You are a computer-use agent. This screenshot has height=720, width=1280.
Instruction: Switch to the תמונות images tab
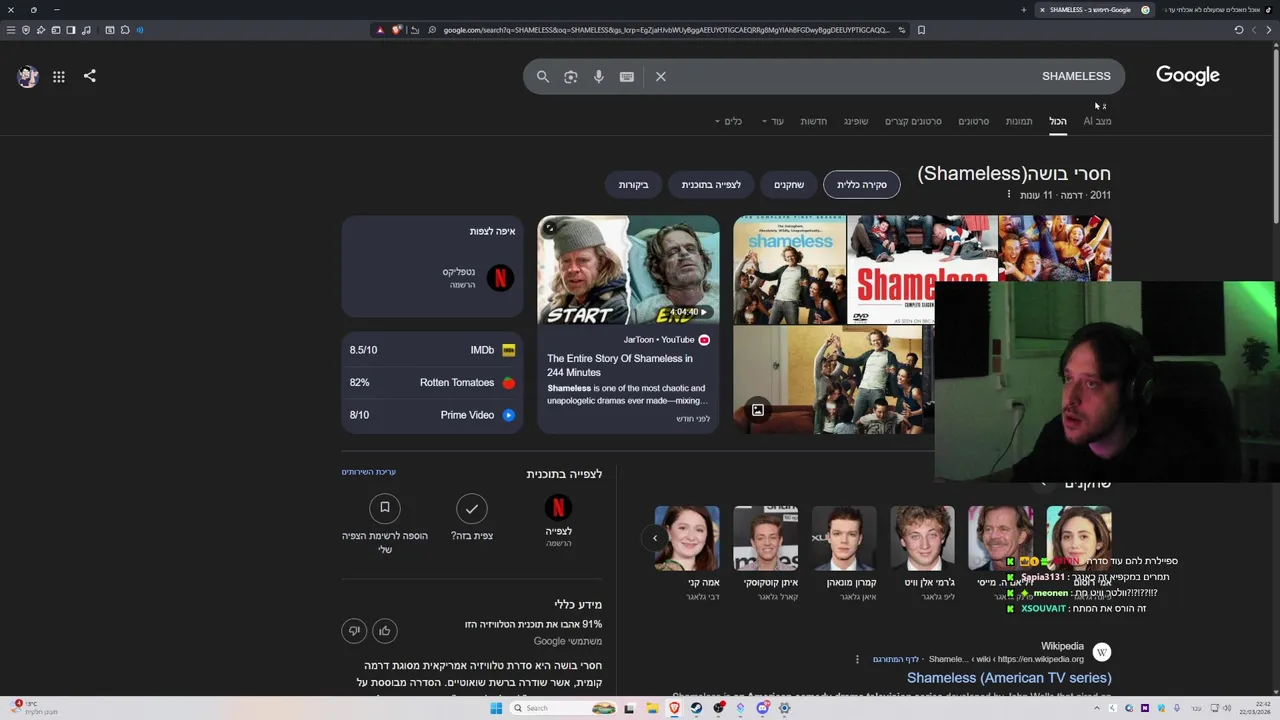[x=1019, y=121]
